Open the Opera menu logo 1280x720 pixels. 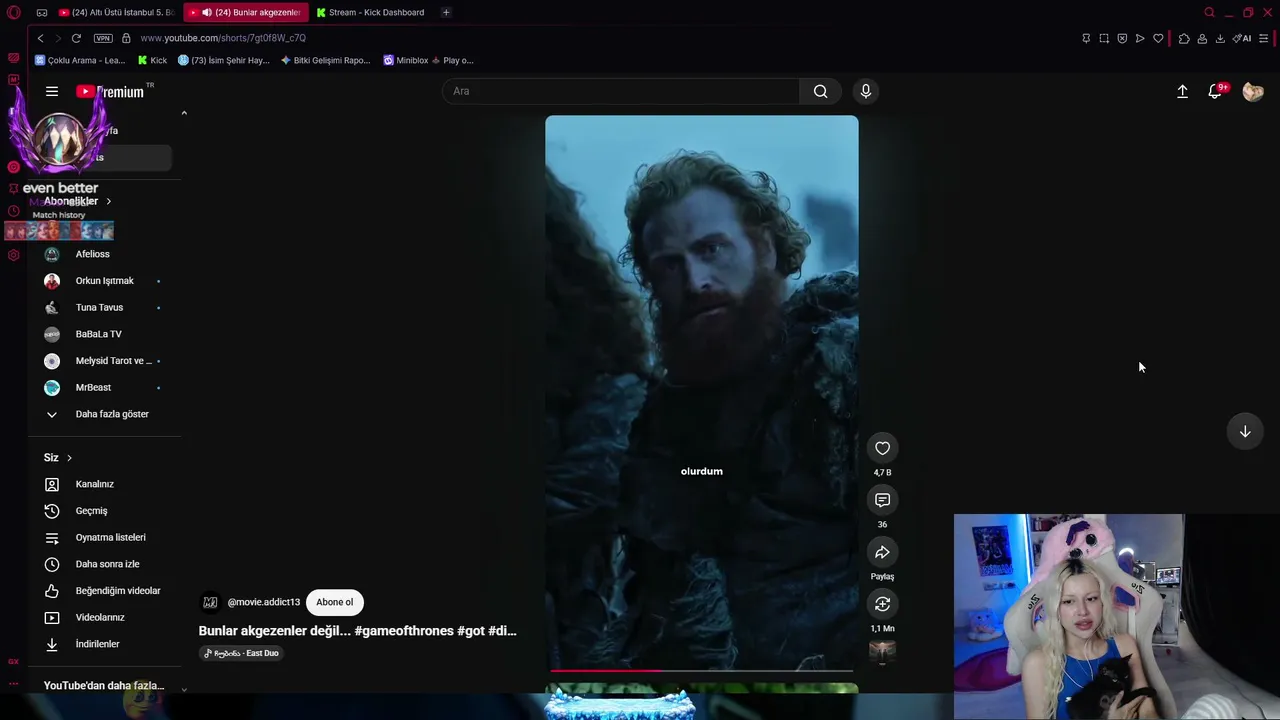[x=13, y=12]
